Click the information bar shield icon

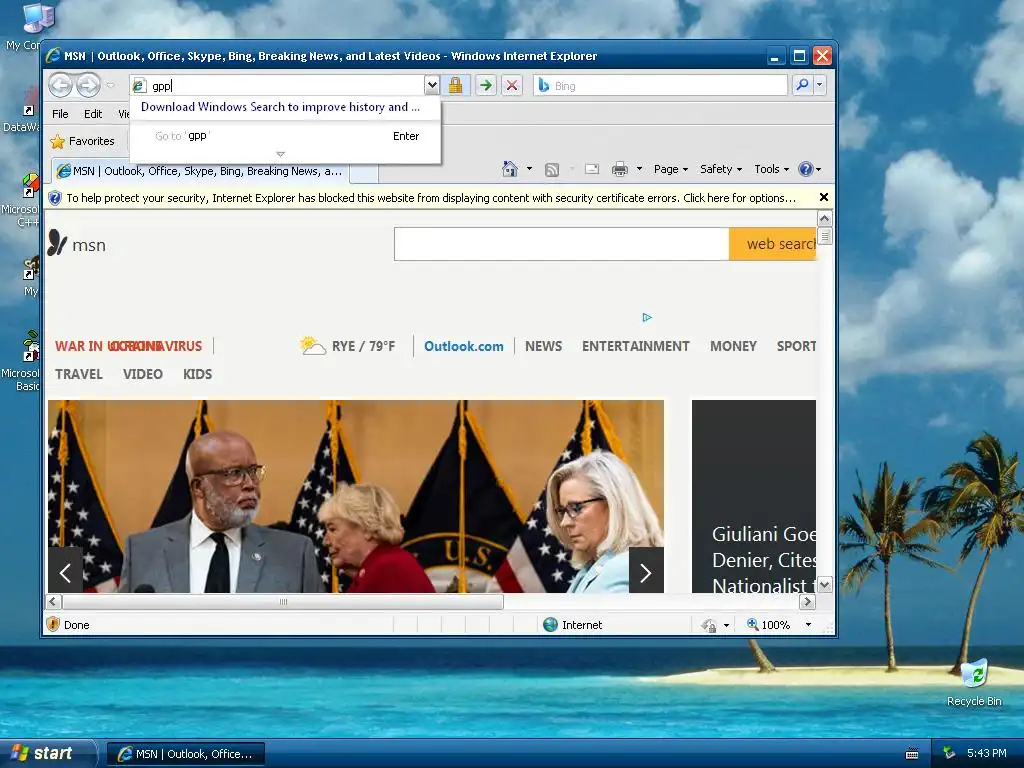click(56, 198)
